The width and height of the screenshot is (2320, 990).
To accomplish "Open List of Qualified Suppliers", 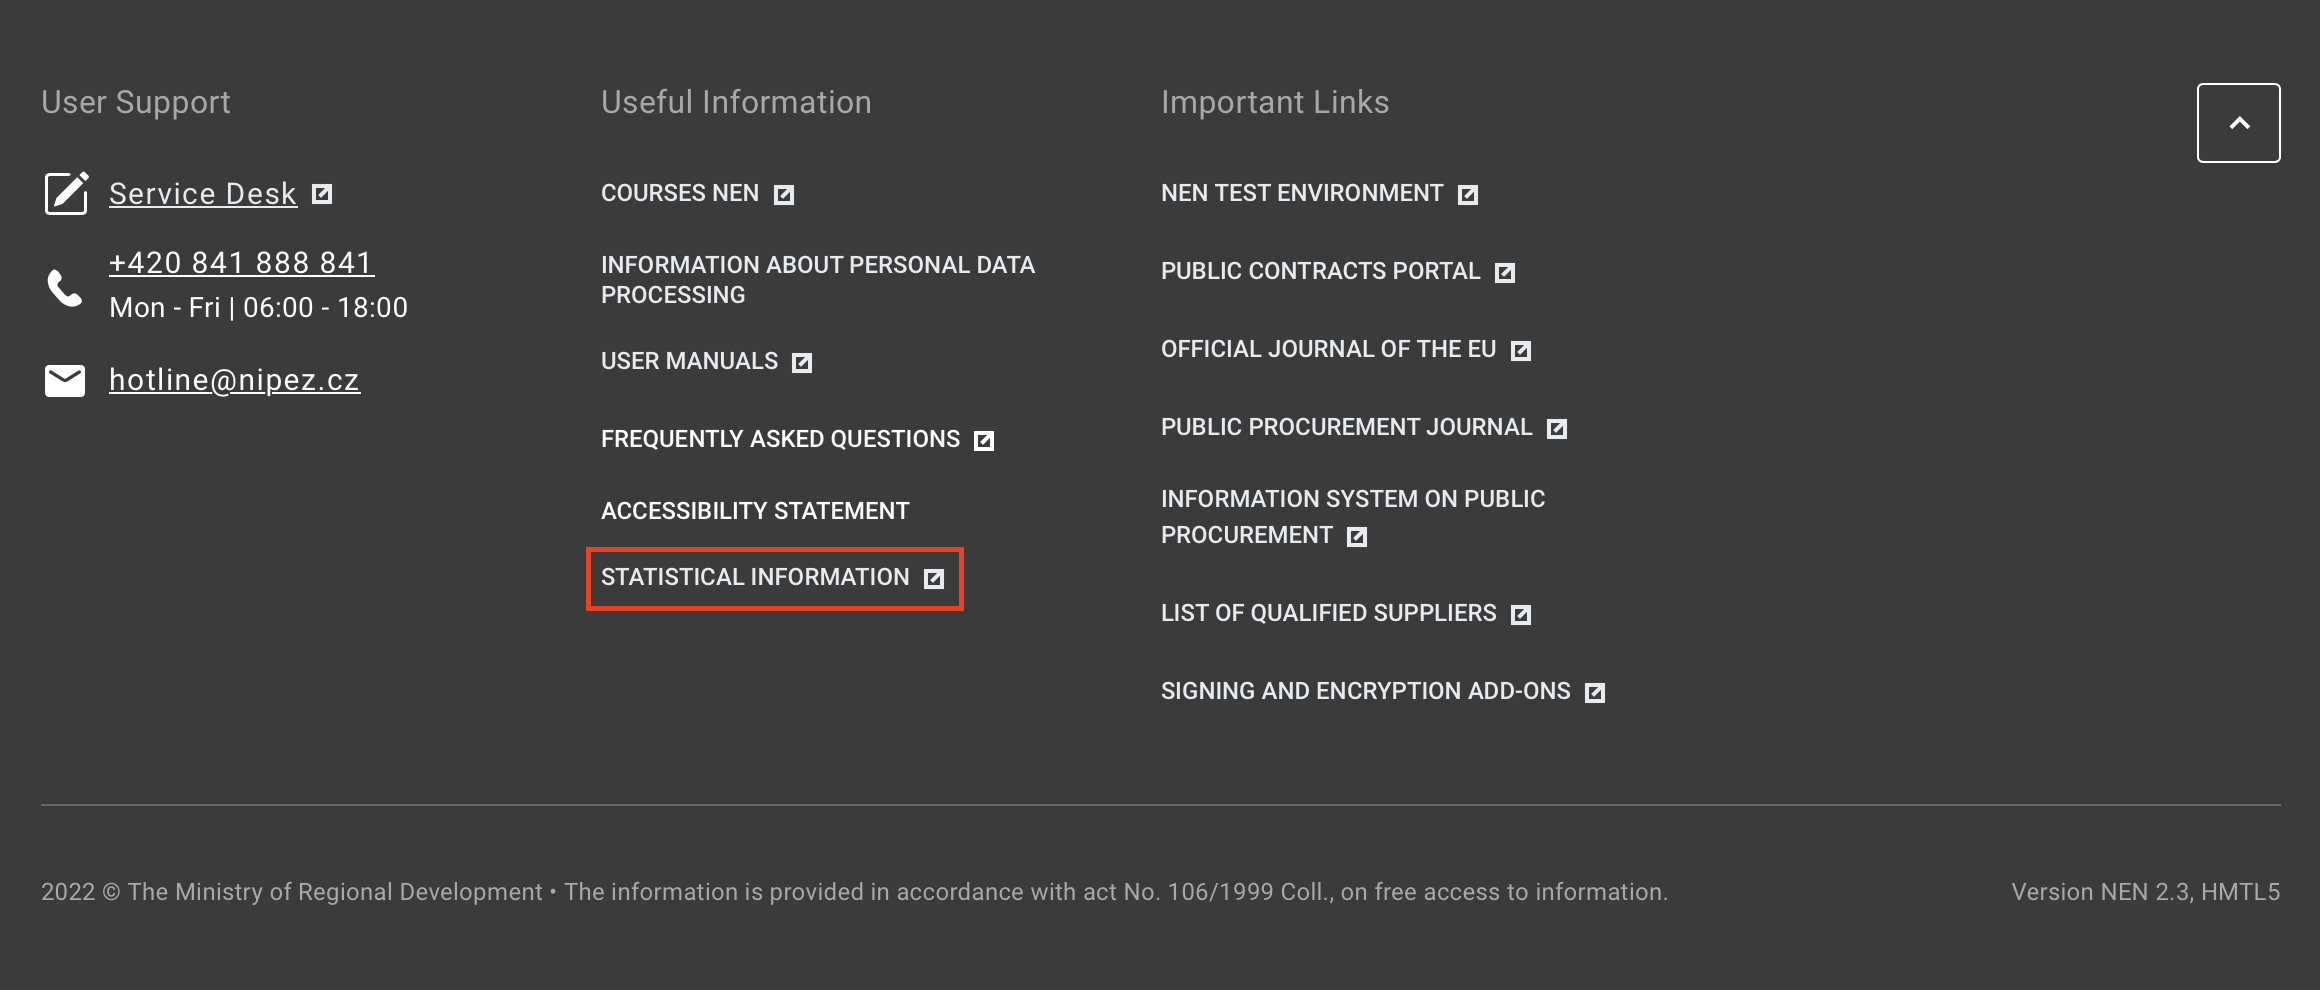I will [1328, 613].
